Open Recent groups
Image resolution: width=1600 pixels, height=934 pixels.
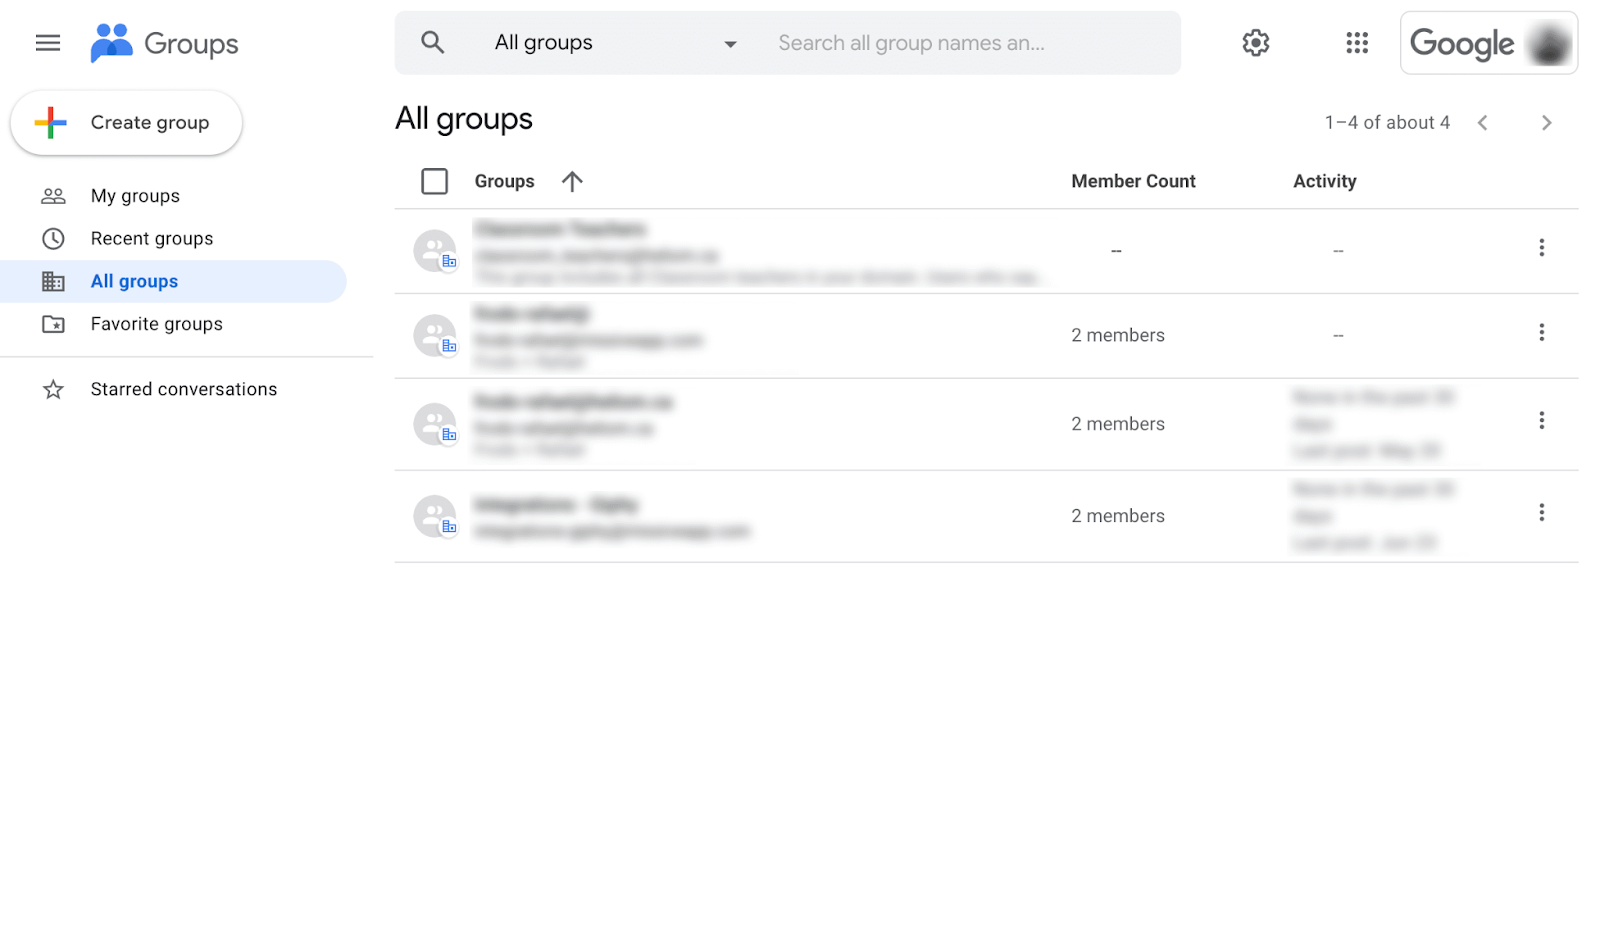tap(152, 239)
